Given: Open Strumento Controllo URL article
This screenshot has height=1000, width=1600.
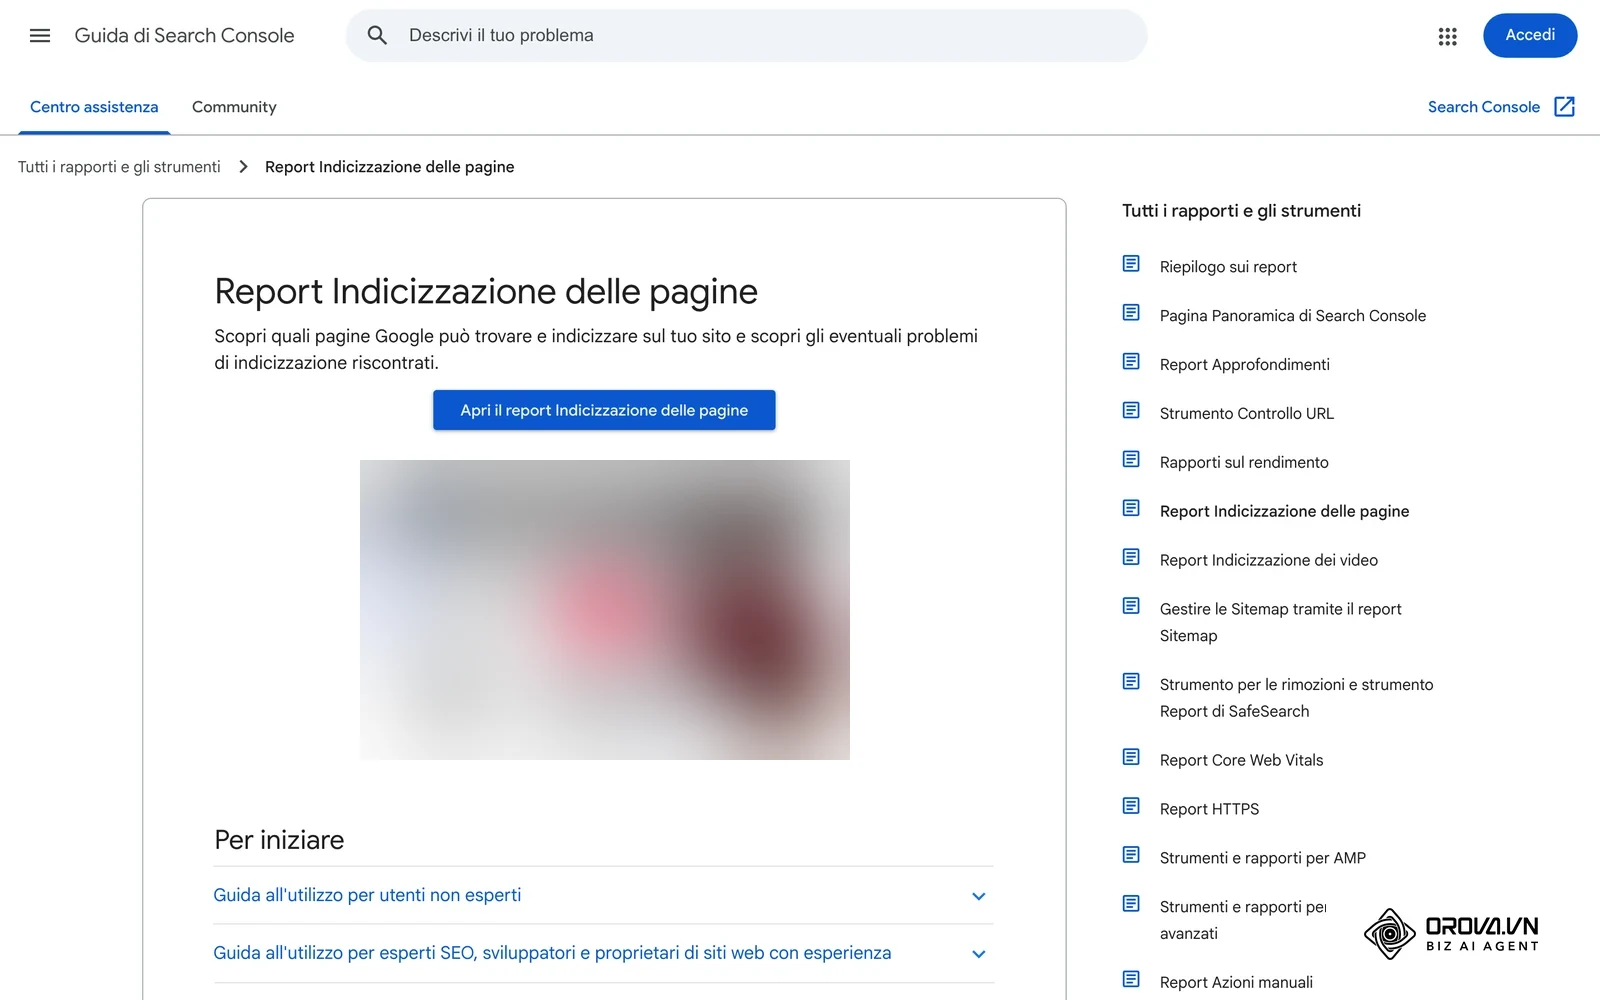Looking at the screenshot, I should [x=1247, y=414].
